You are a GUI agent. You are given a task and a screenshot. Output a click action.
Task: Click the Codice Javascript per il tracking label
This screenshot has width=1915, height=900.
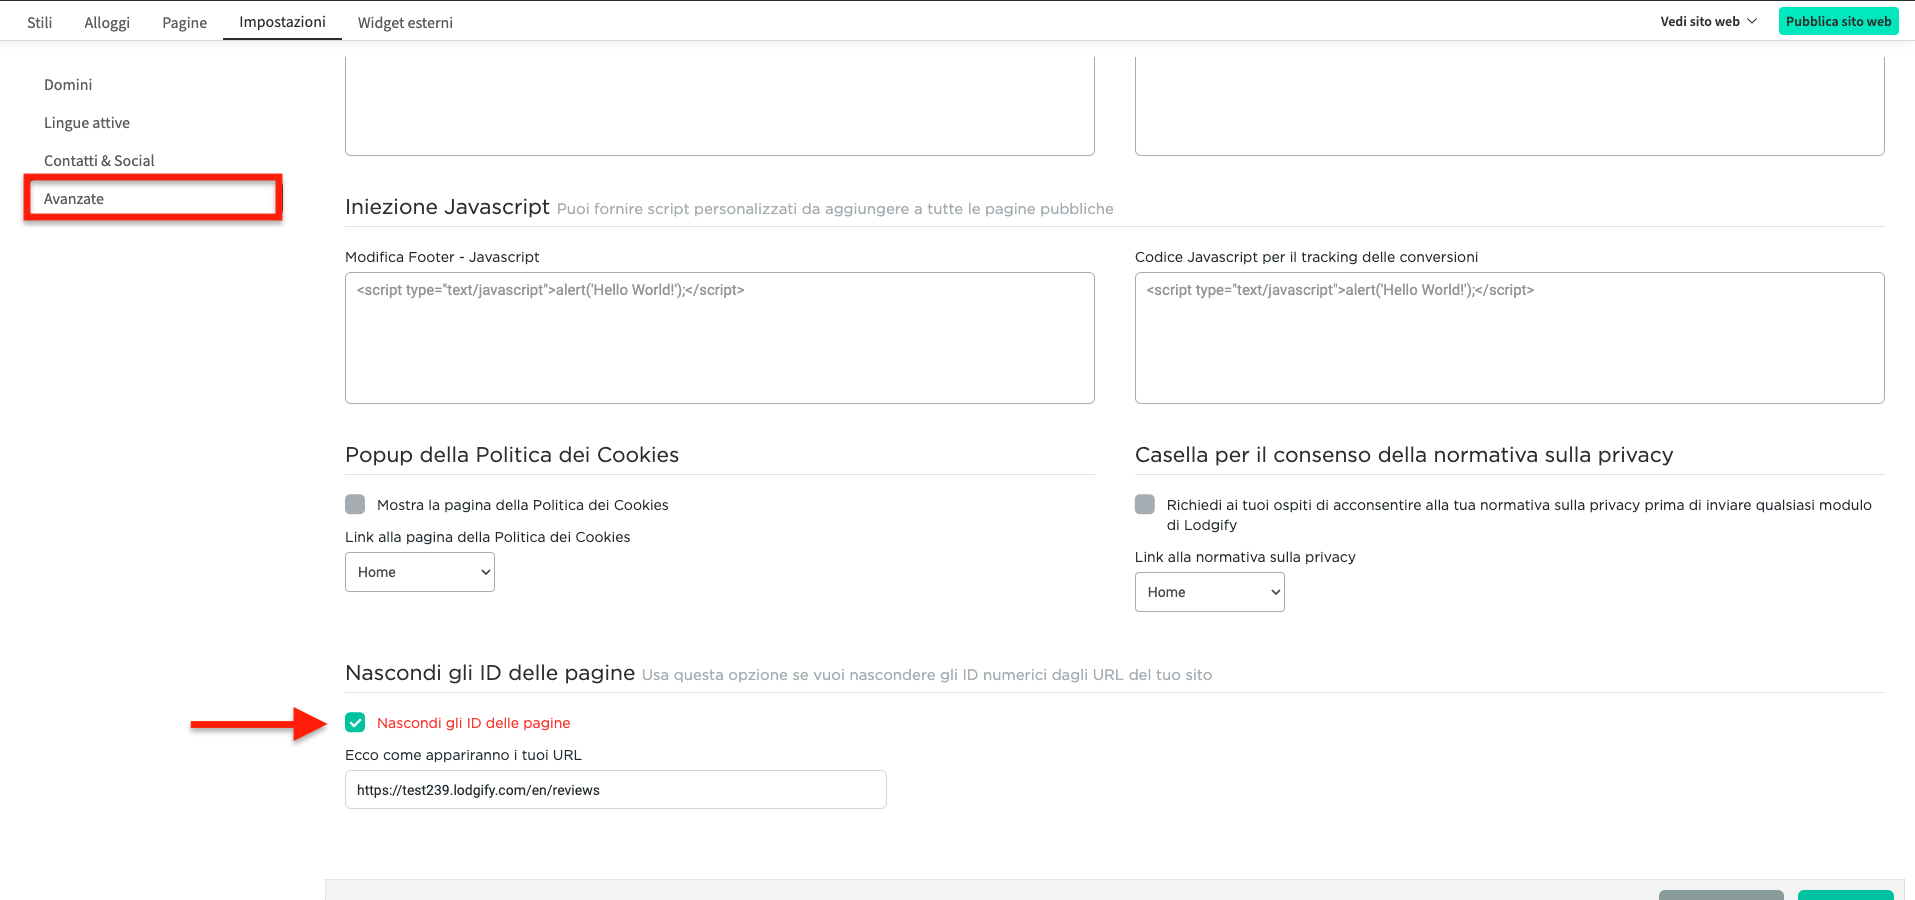[1306, 257]
